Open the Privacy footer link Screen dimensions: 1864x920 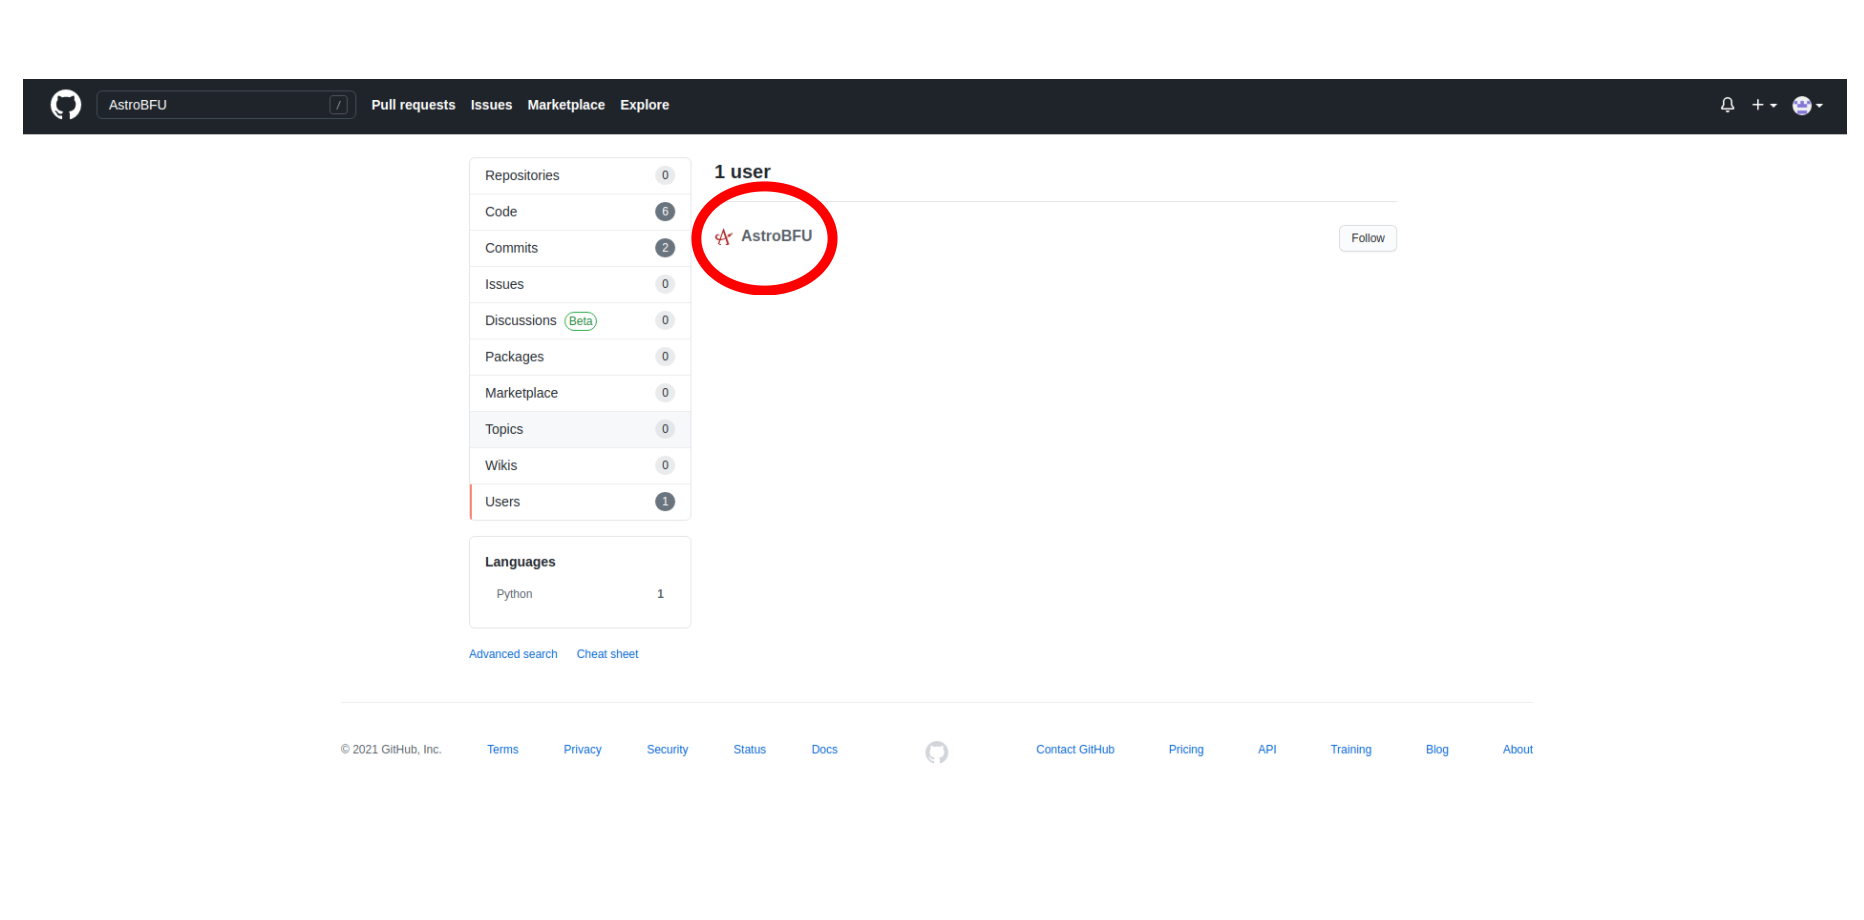[x=582, y=750]
